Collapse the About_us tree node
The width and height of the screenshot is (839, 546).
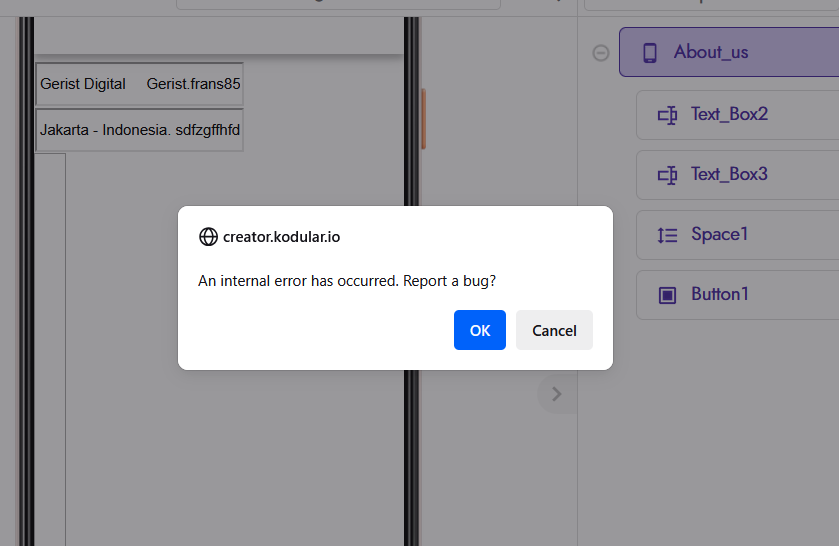click(600, 53)
